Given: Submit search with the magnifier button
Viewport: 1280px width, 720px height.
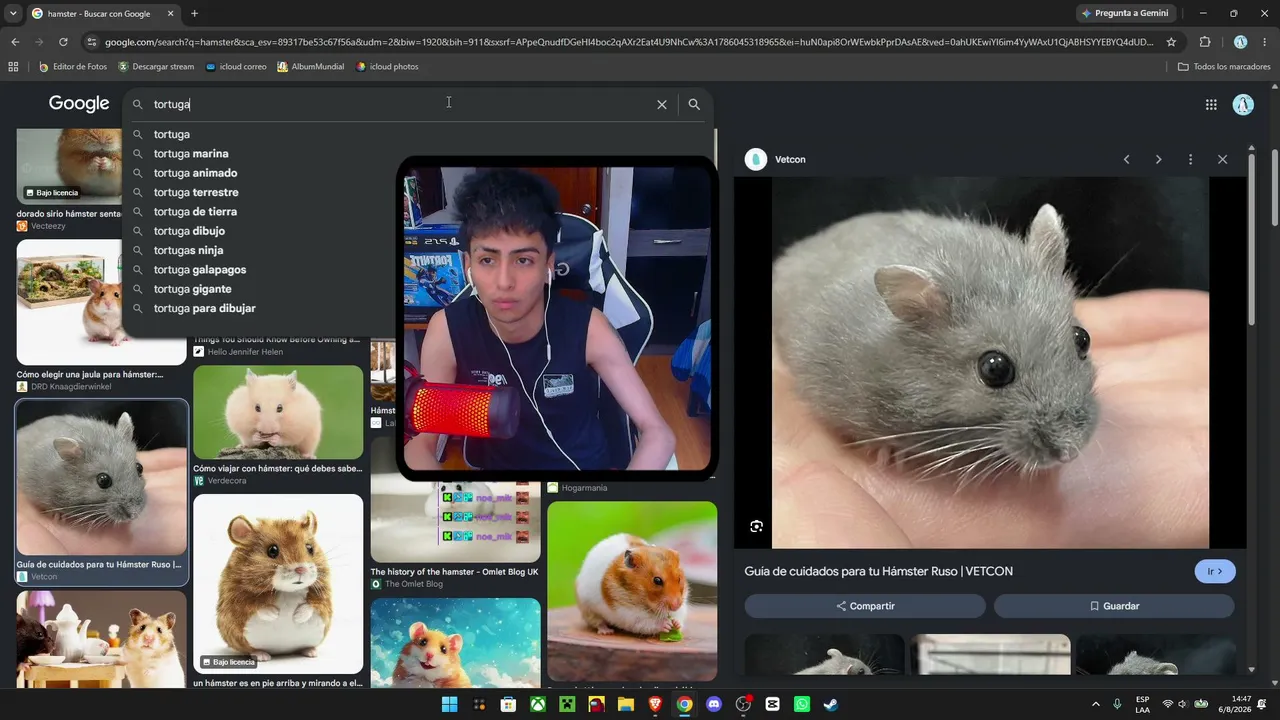Looking at the screenshot, I should coord(694,104).
